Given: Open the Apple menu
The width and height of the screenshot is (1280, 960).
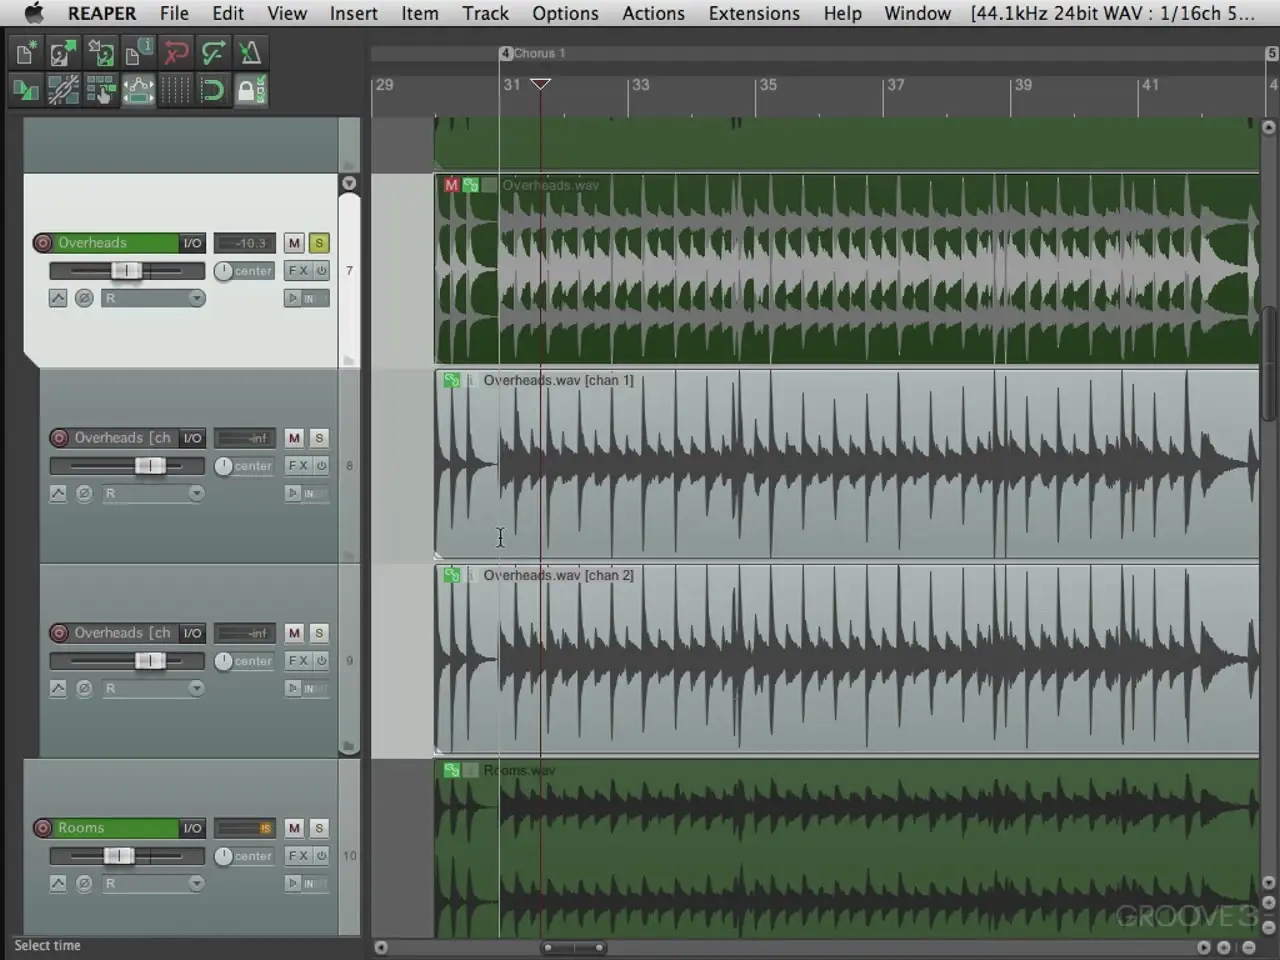Looking at the screenshot, I should click(34, 13).
